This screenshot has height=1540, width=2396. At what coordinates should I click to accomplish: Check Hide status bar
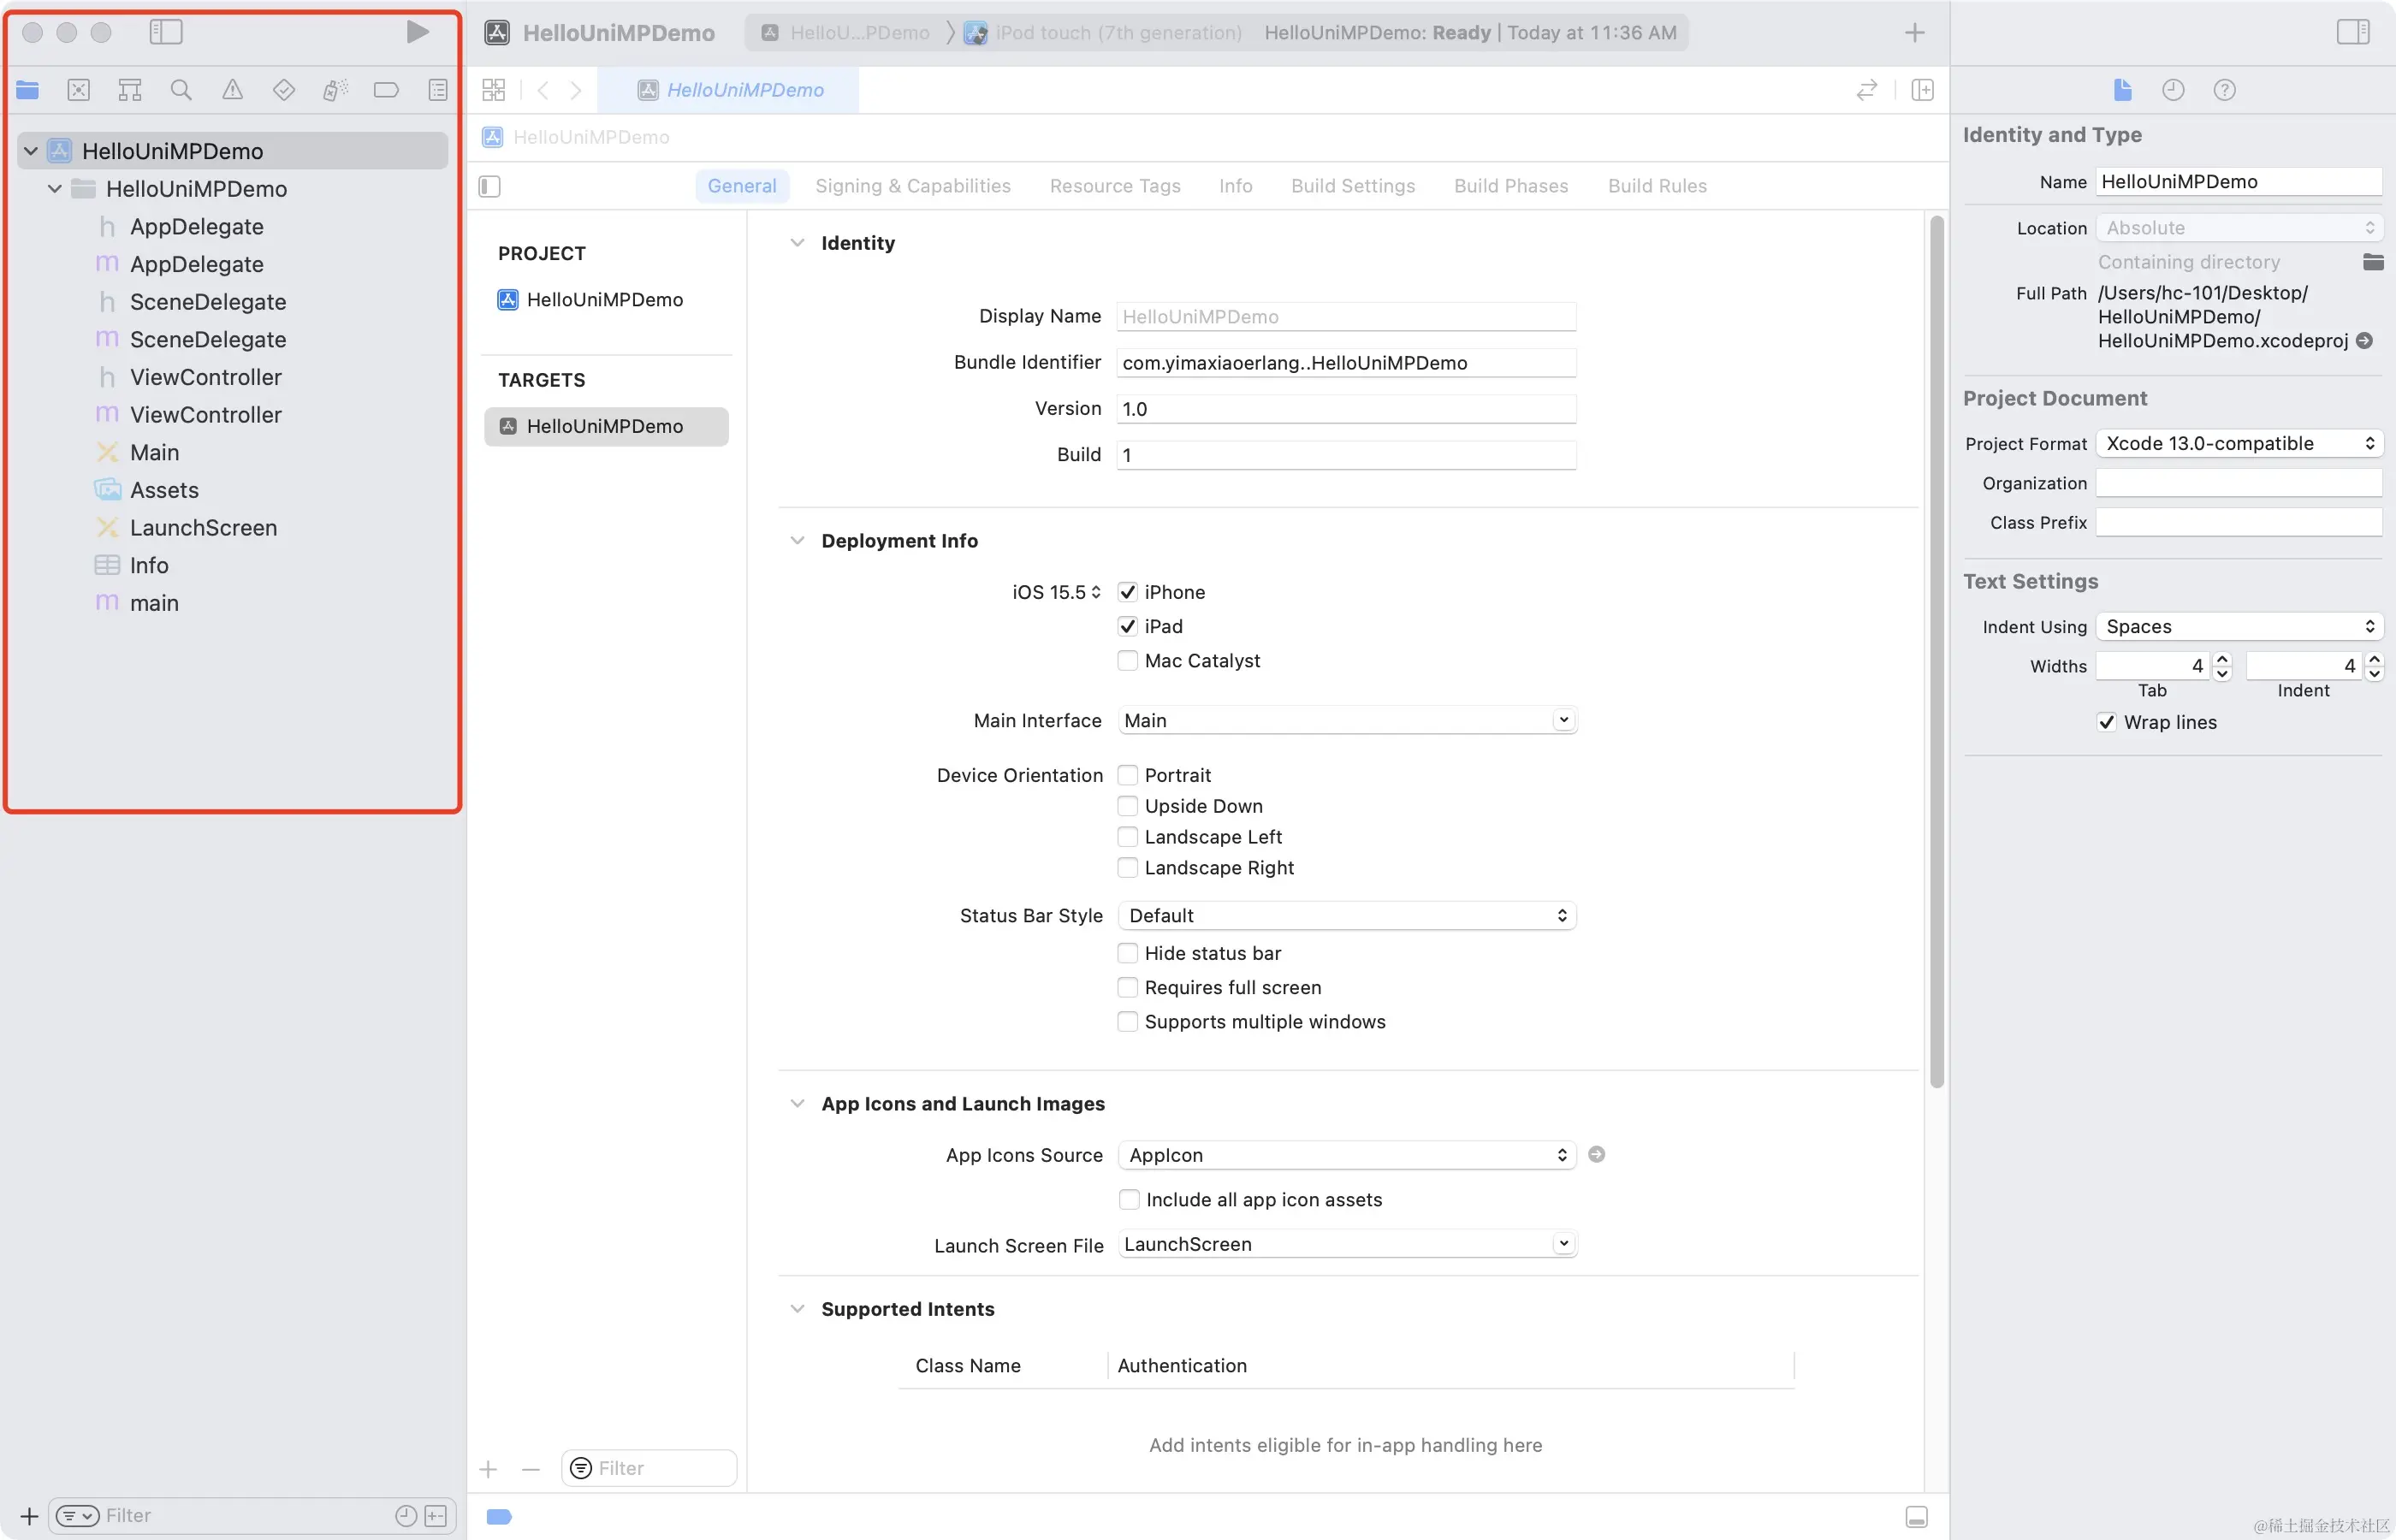coord(1128,953)
